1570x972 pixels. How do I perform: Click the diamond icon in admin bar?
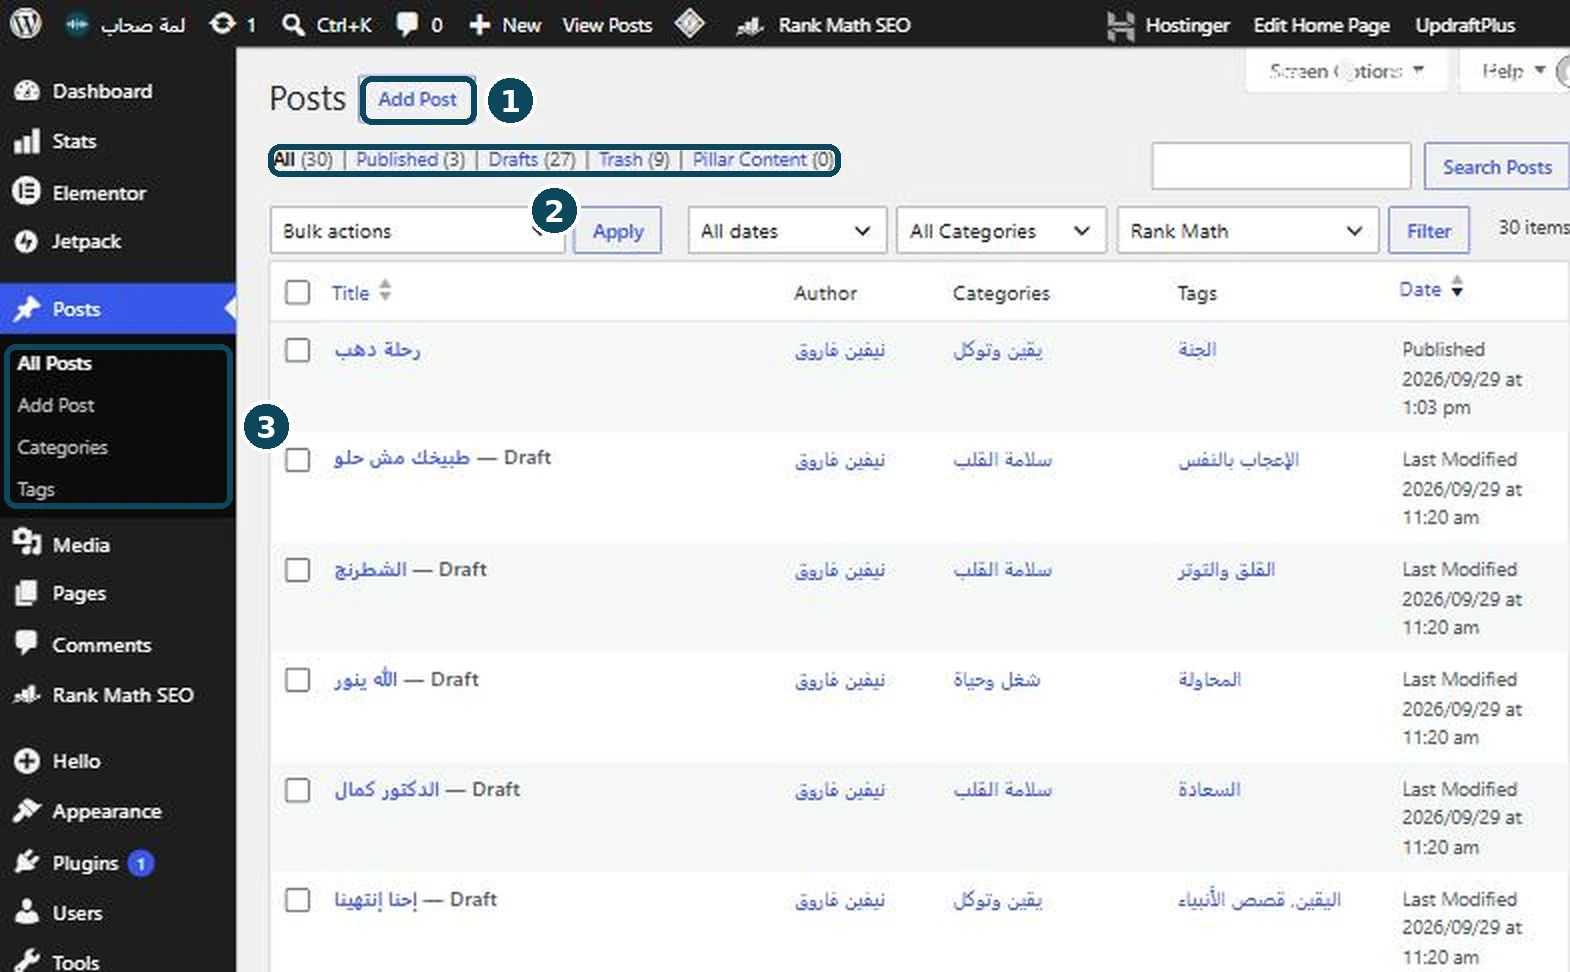point(690,24)
